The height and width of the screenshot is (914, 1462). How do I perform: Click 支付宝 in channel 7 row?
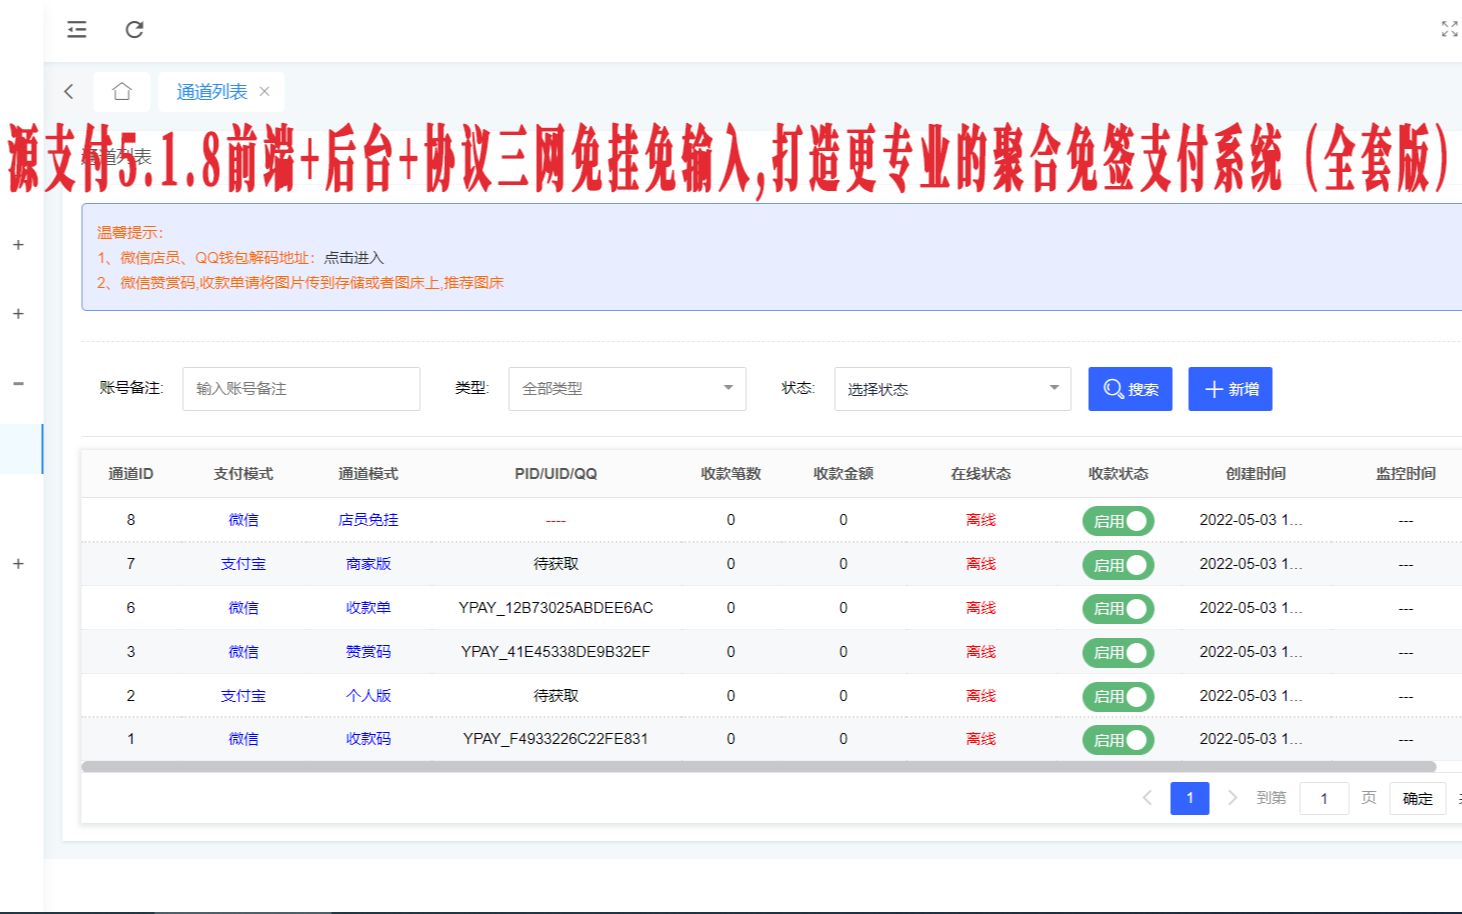point(243,564)
